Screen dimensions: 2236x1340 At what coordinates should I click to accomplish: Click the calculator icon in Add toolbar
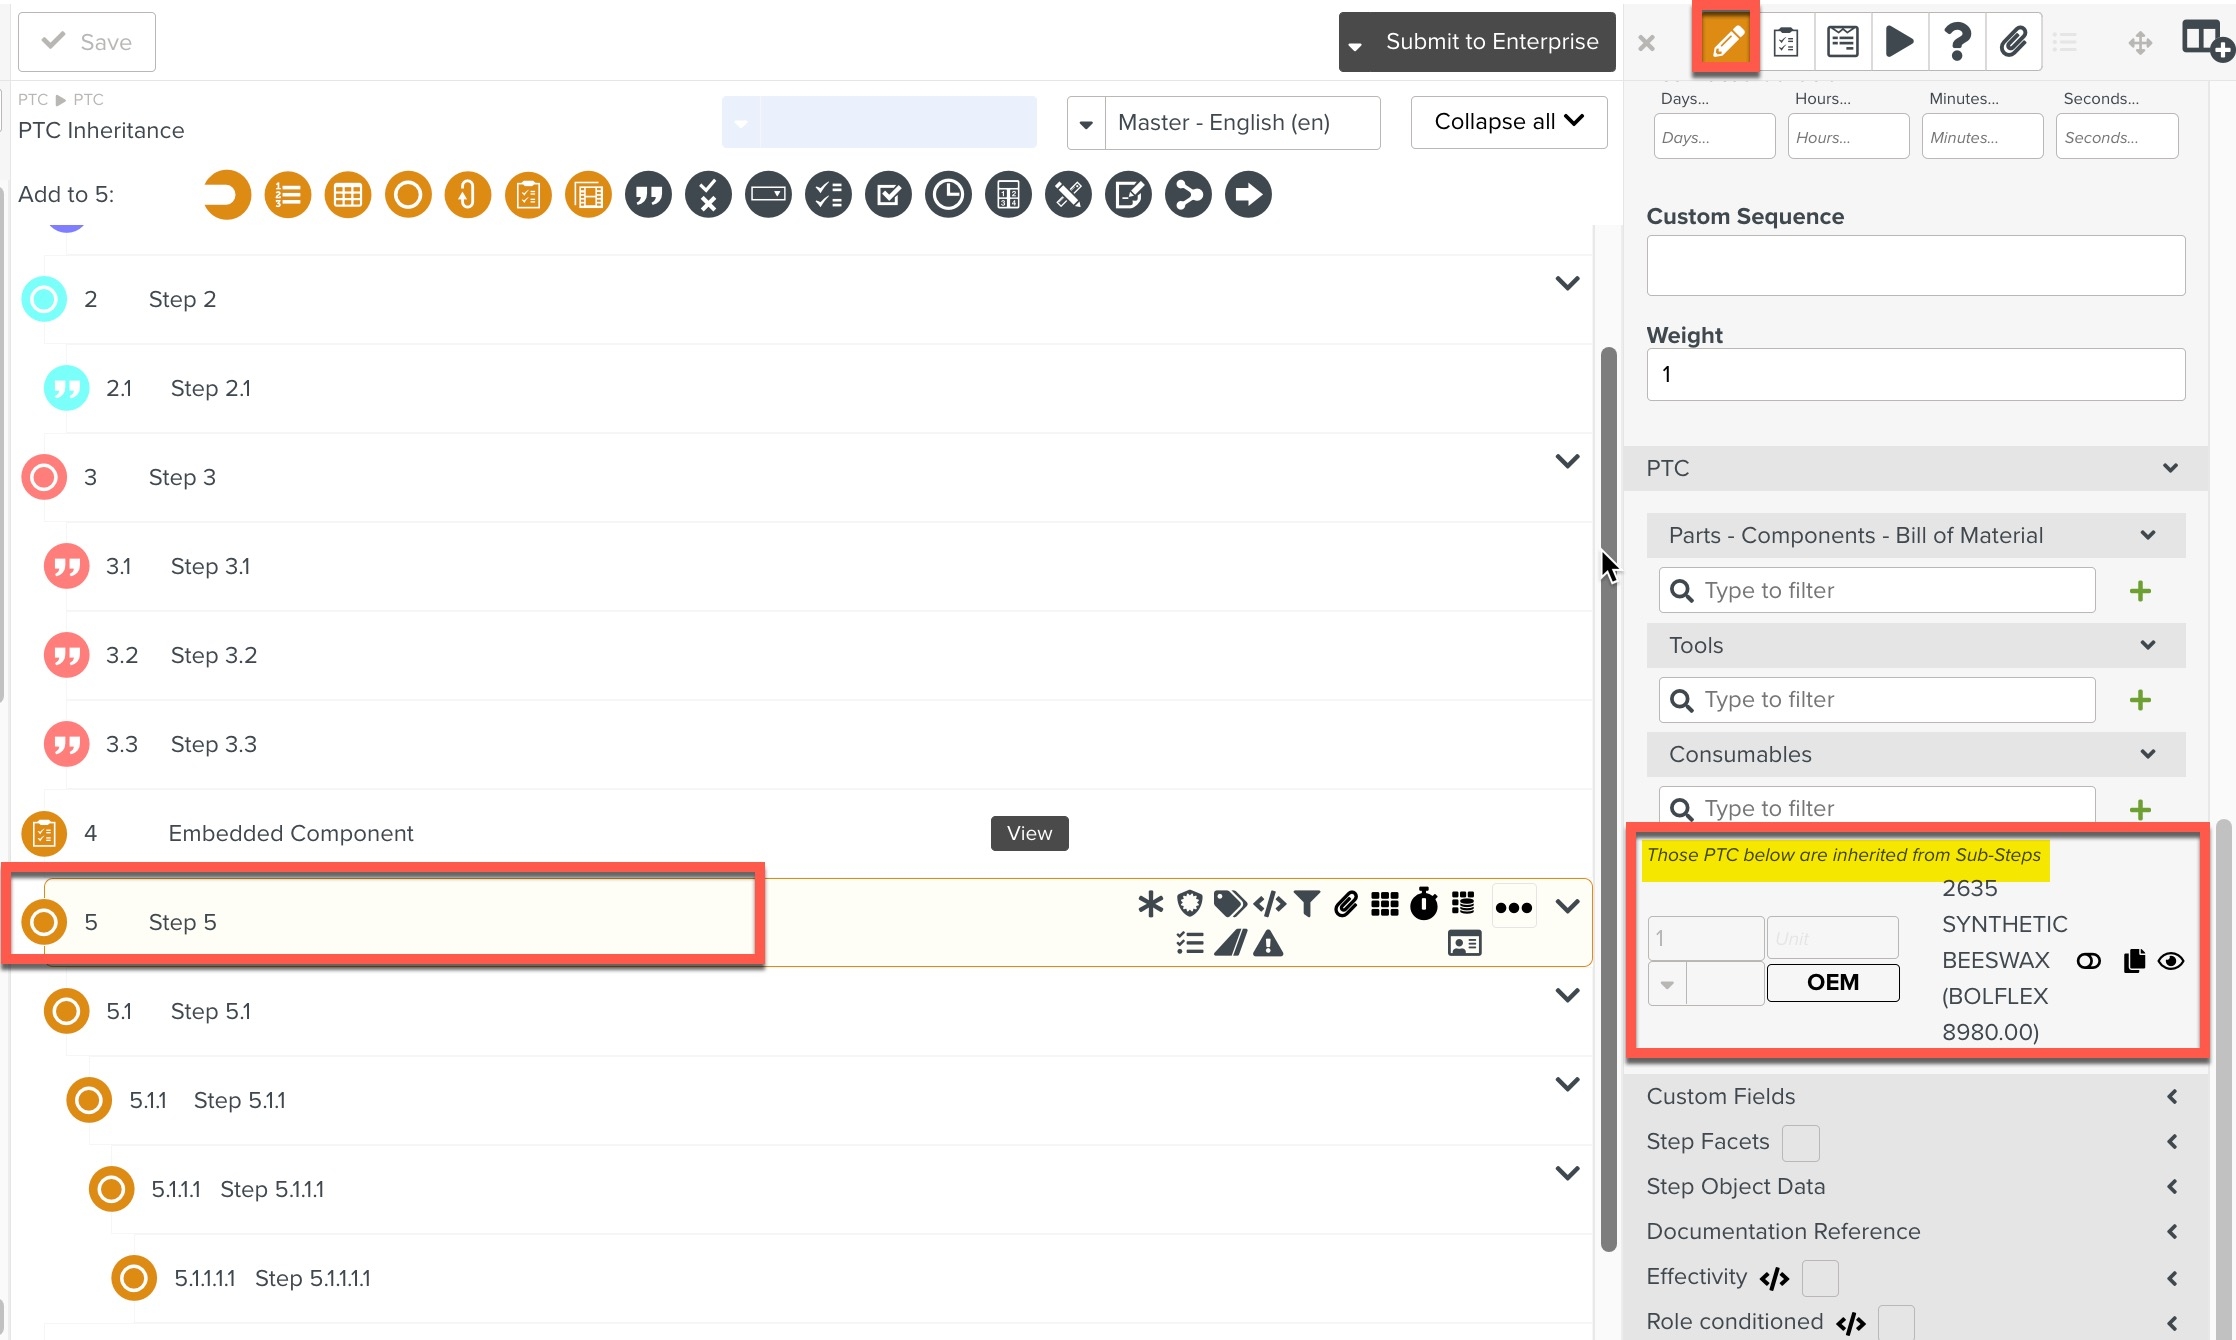point(1008,195)
